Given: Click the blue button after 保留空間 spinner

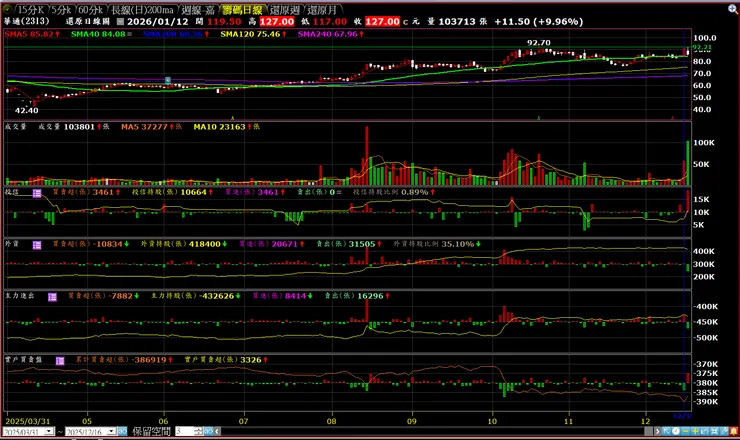Looking at the screenshot, I should click(208, 432).
